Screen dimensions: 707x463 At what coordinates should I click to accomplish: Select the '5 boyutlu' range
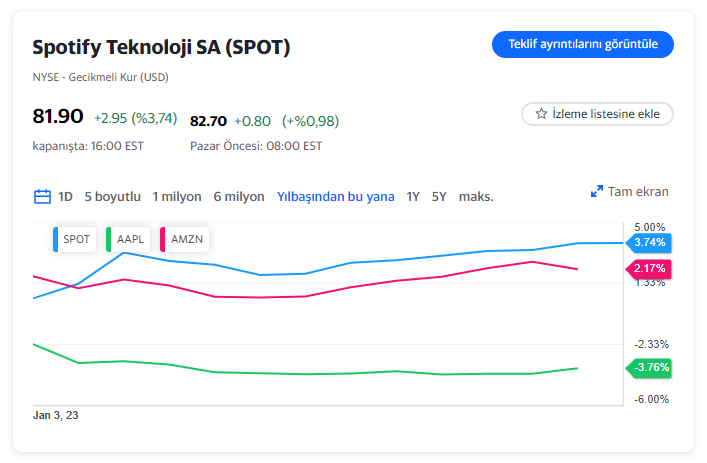[x=113, y=197]
